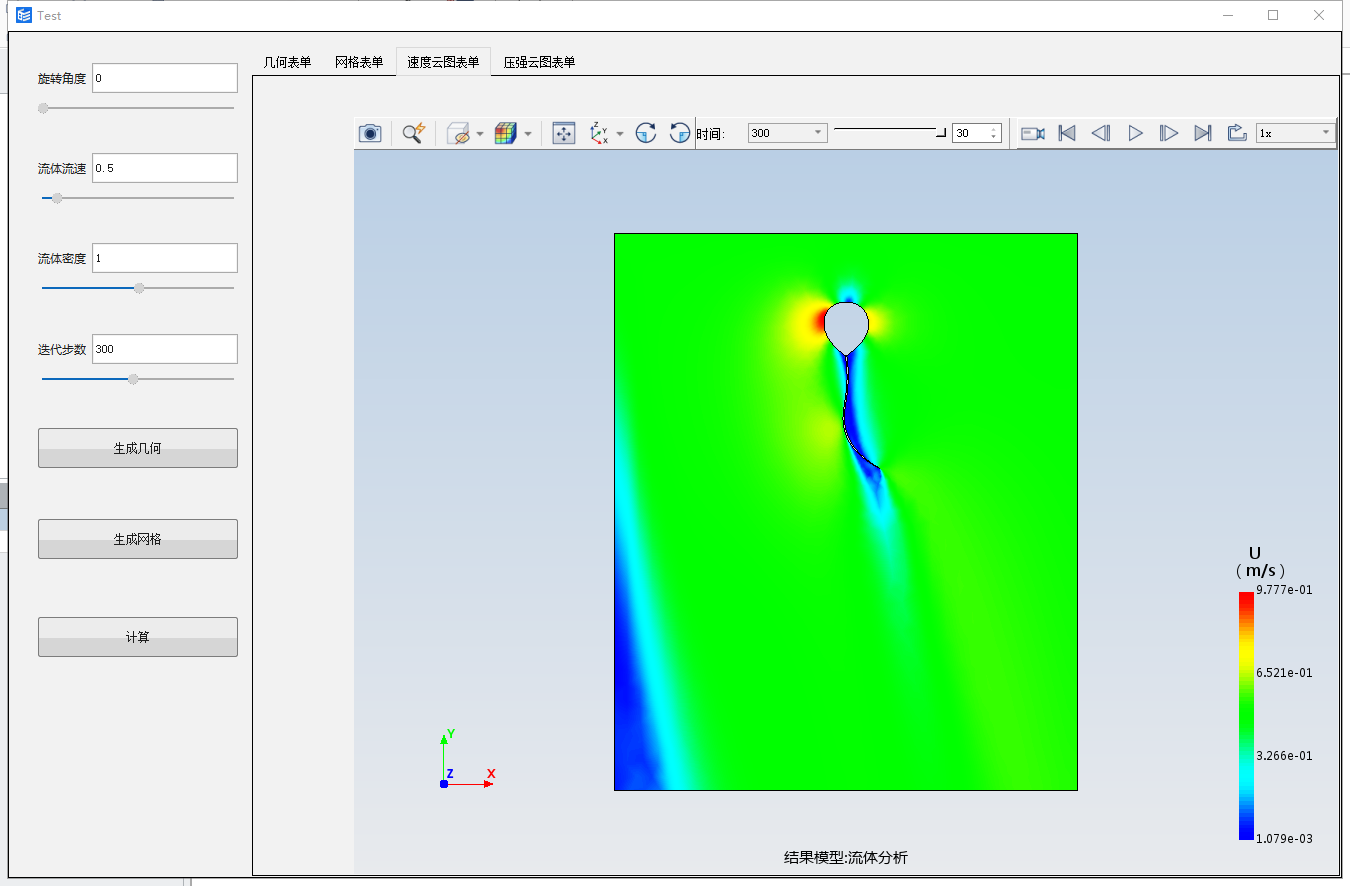Open the time step dropdown showing 300
This screenshot has height=886, width=1350.
[787, 133]
